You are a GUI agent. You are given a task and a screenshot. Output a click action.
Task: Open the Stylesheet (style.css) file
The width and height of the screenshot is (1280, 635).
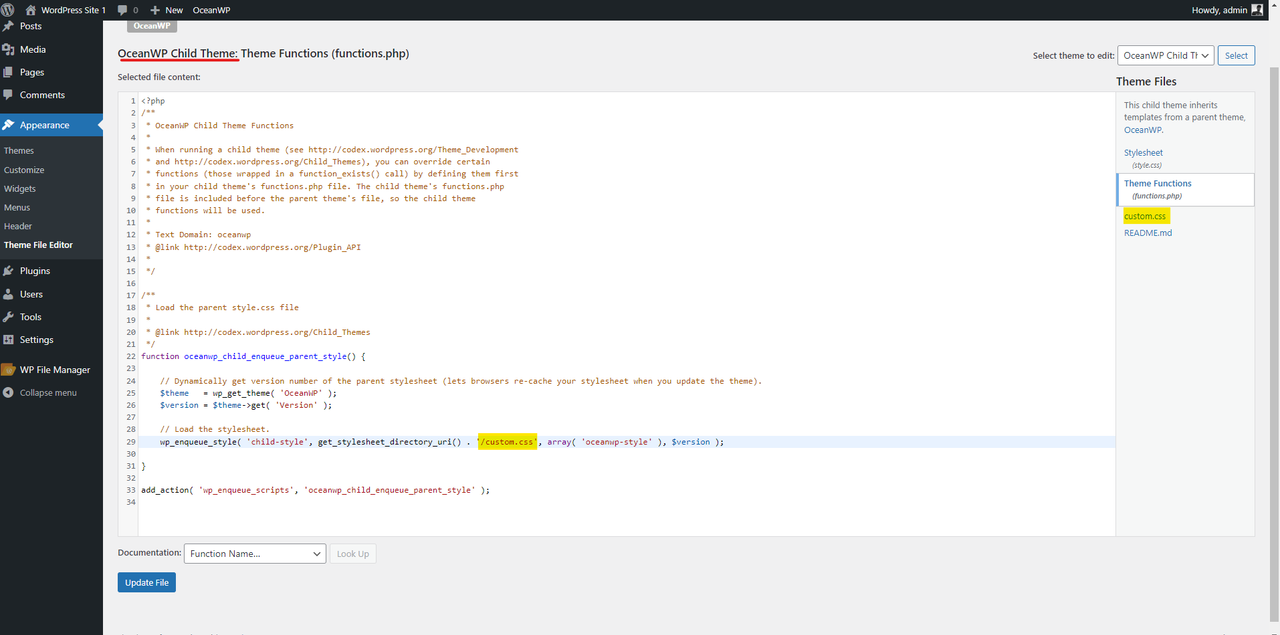click(x=1143, y=158)
